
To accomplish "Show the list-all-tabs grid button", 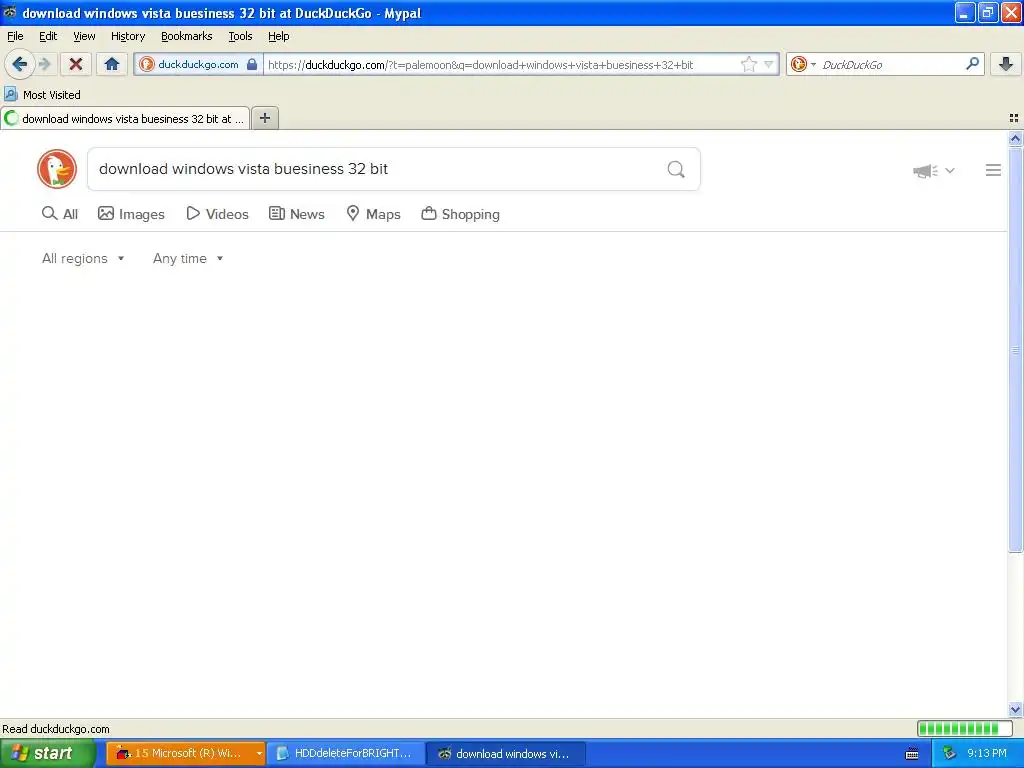I will (1014, 118).
